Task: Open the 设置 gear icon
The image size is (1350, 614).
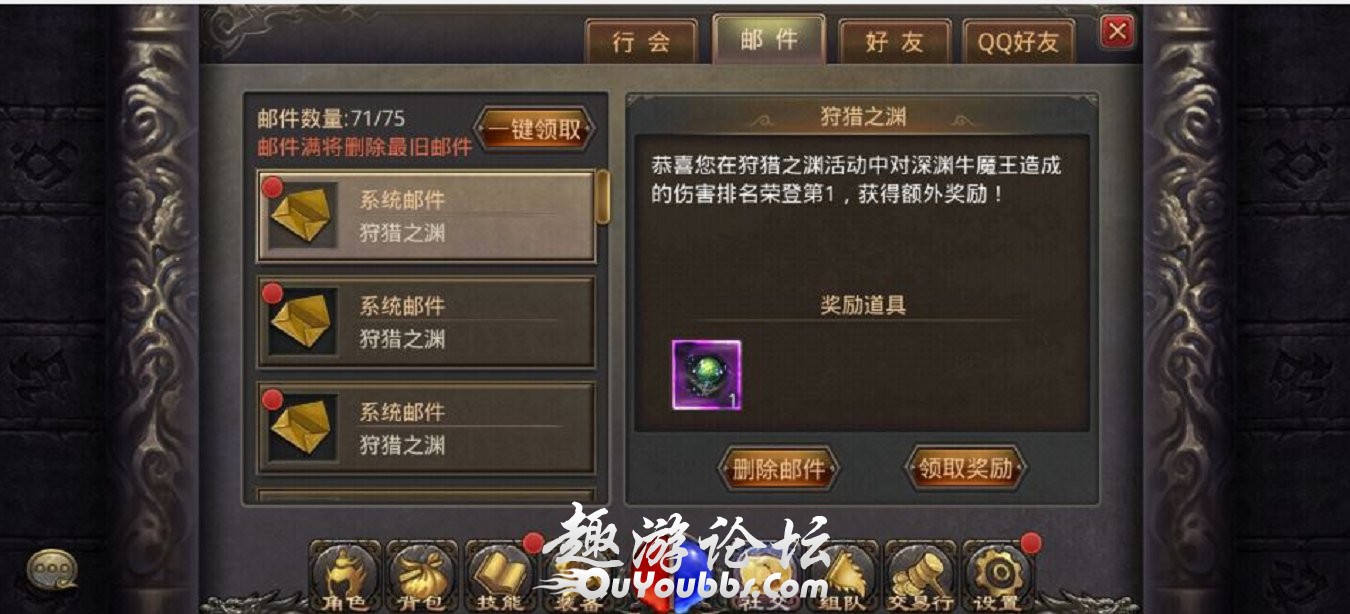Action: pos(997,578)
